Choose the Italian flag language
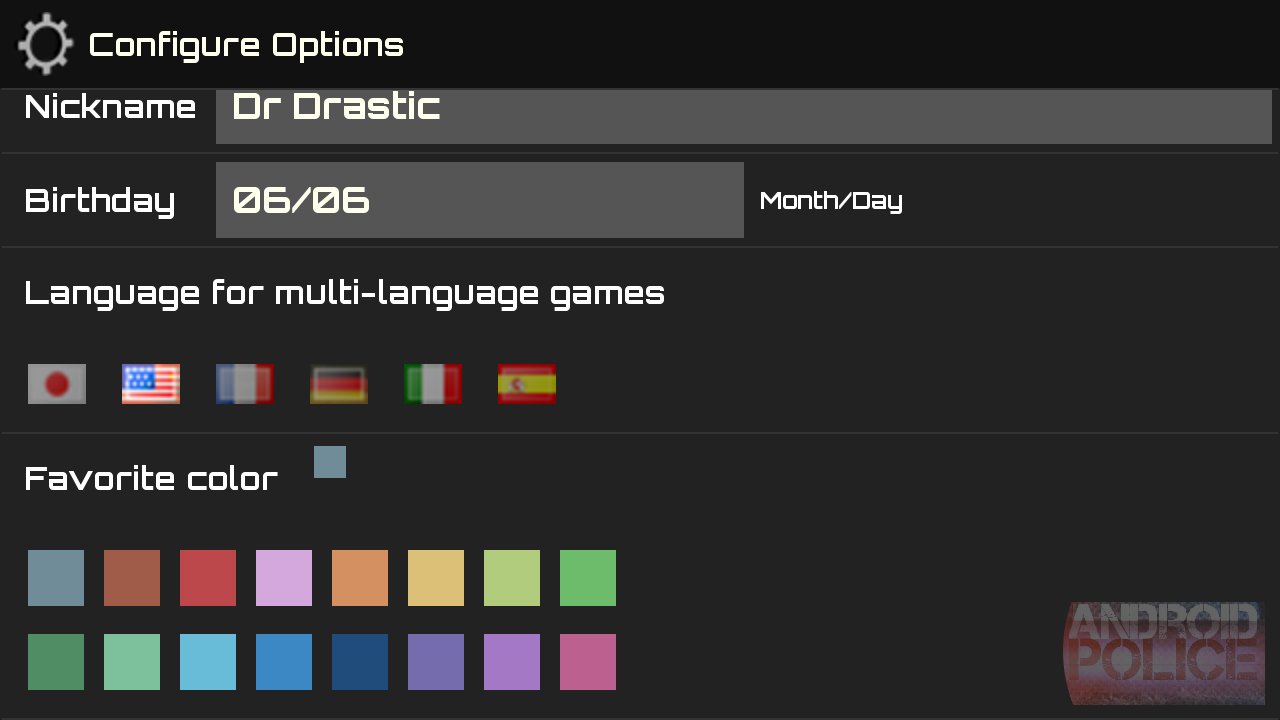The image size is (1280, 720). pos(433,384)
